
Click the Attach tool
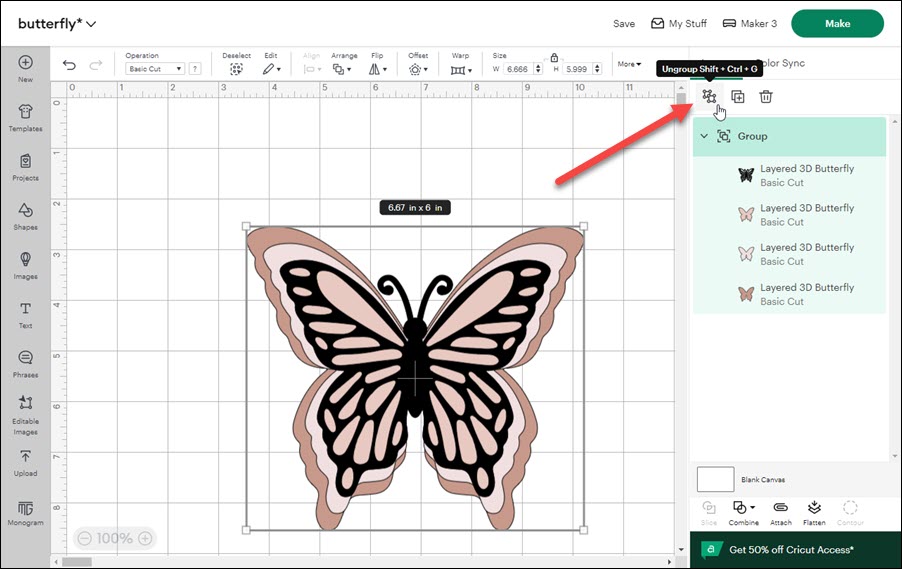pyautogui.click(x=781, y=511)
